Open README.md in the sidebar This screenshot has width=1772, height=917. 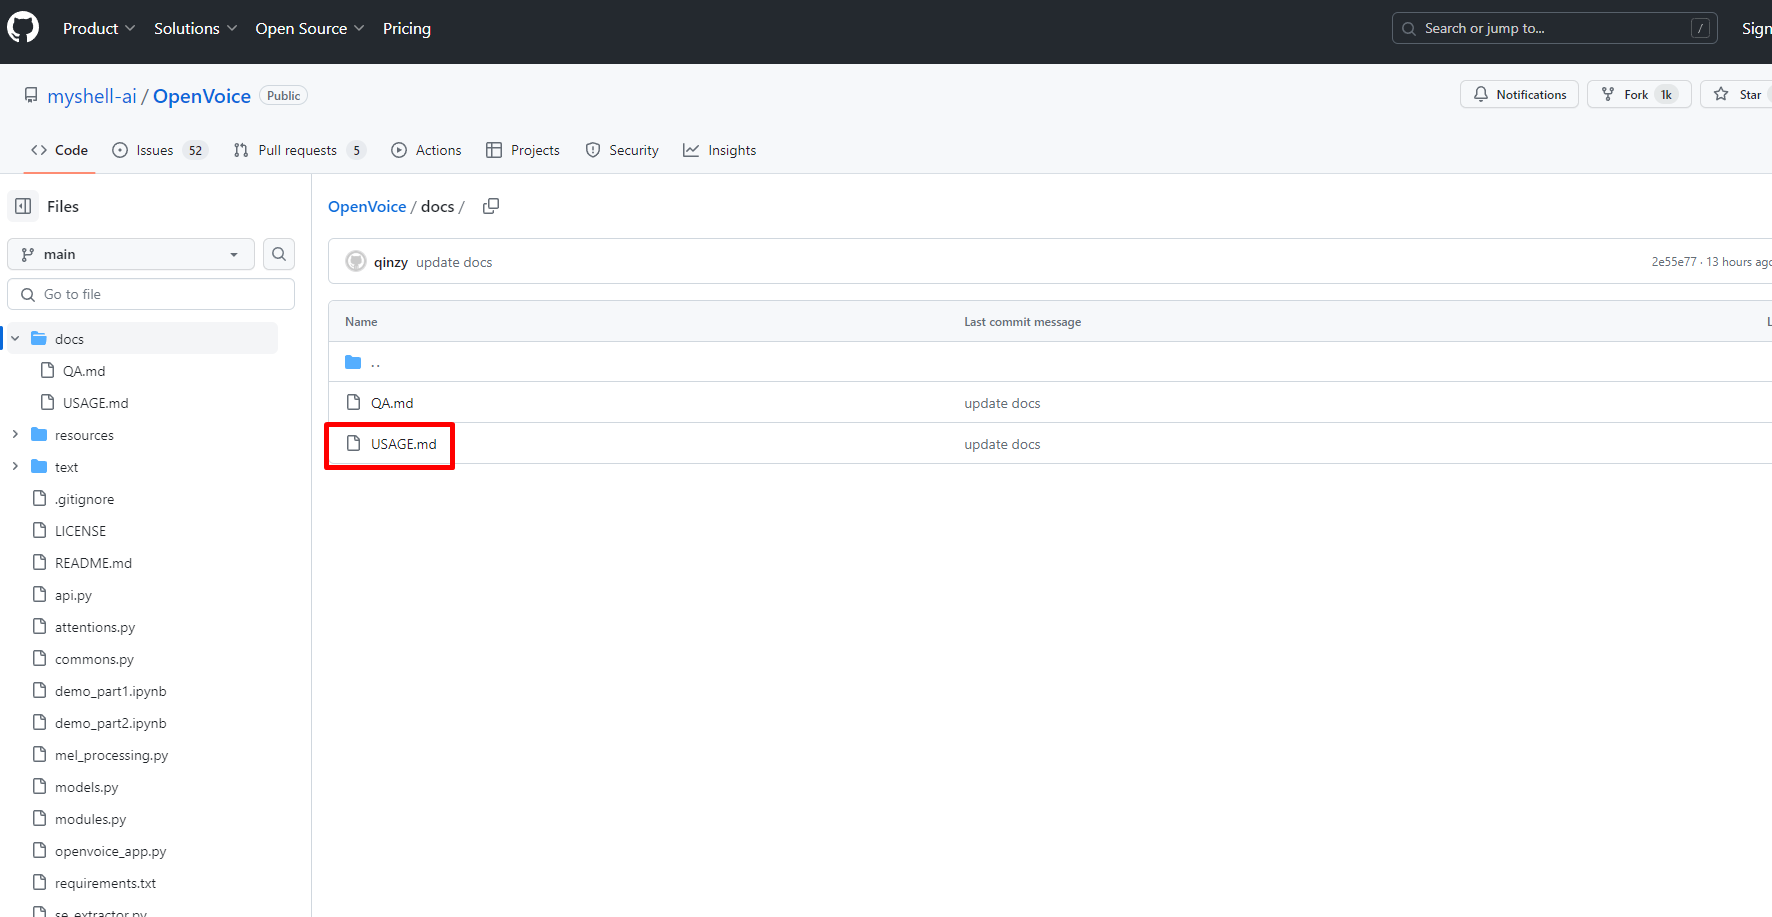pyautogui.click(x=93, y=563)
